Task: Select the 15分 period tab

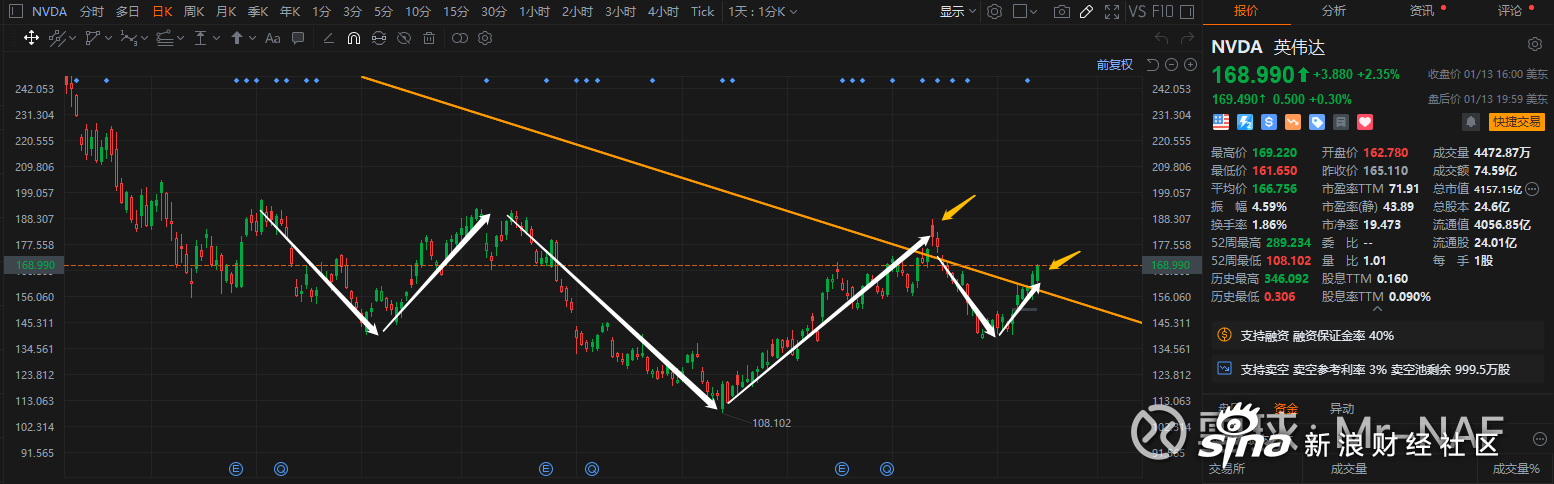Action: click(455, 12)
